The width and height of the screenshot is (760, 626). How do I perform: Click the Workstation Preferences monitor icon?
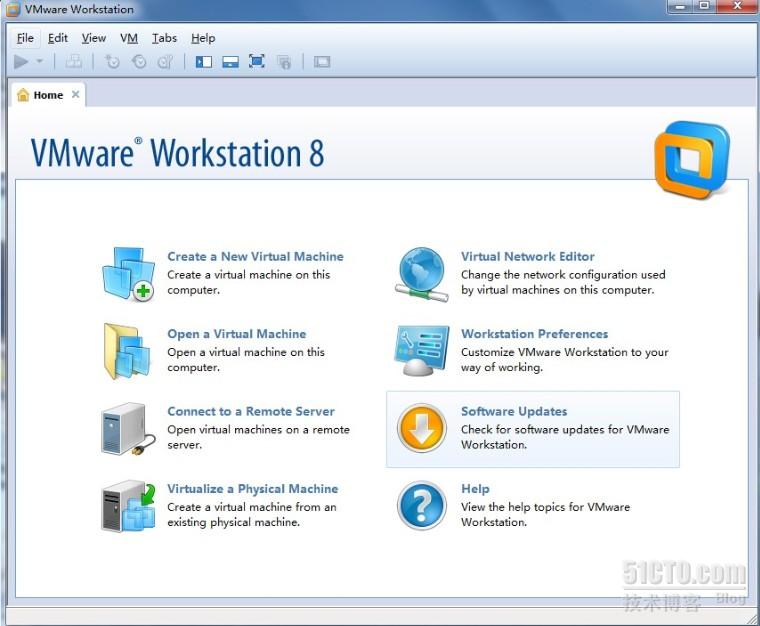[422, 351]
